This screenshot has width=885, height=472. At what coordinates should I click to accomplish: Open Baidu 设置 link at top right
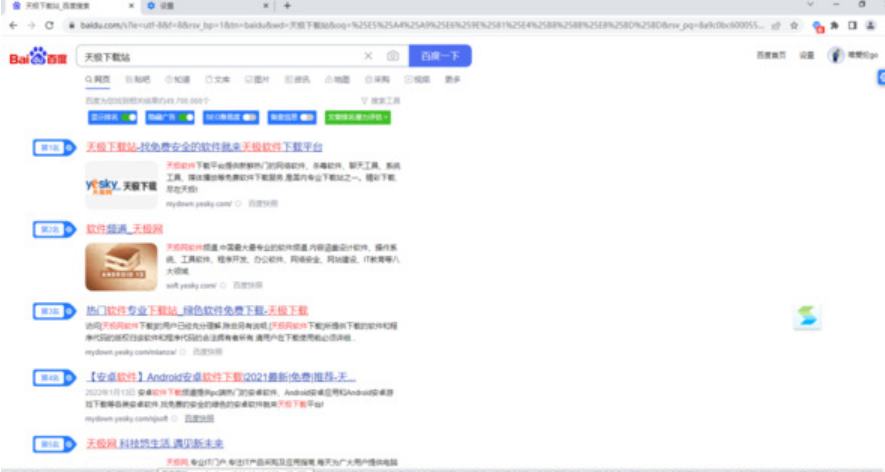point(807,55)
